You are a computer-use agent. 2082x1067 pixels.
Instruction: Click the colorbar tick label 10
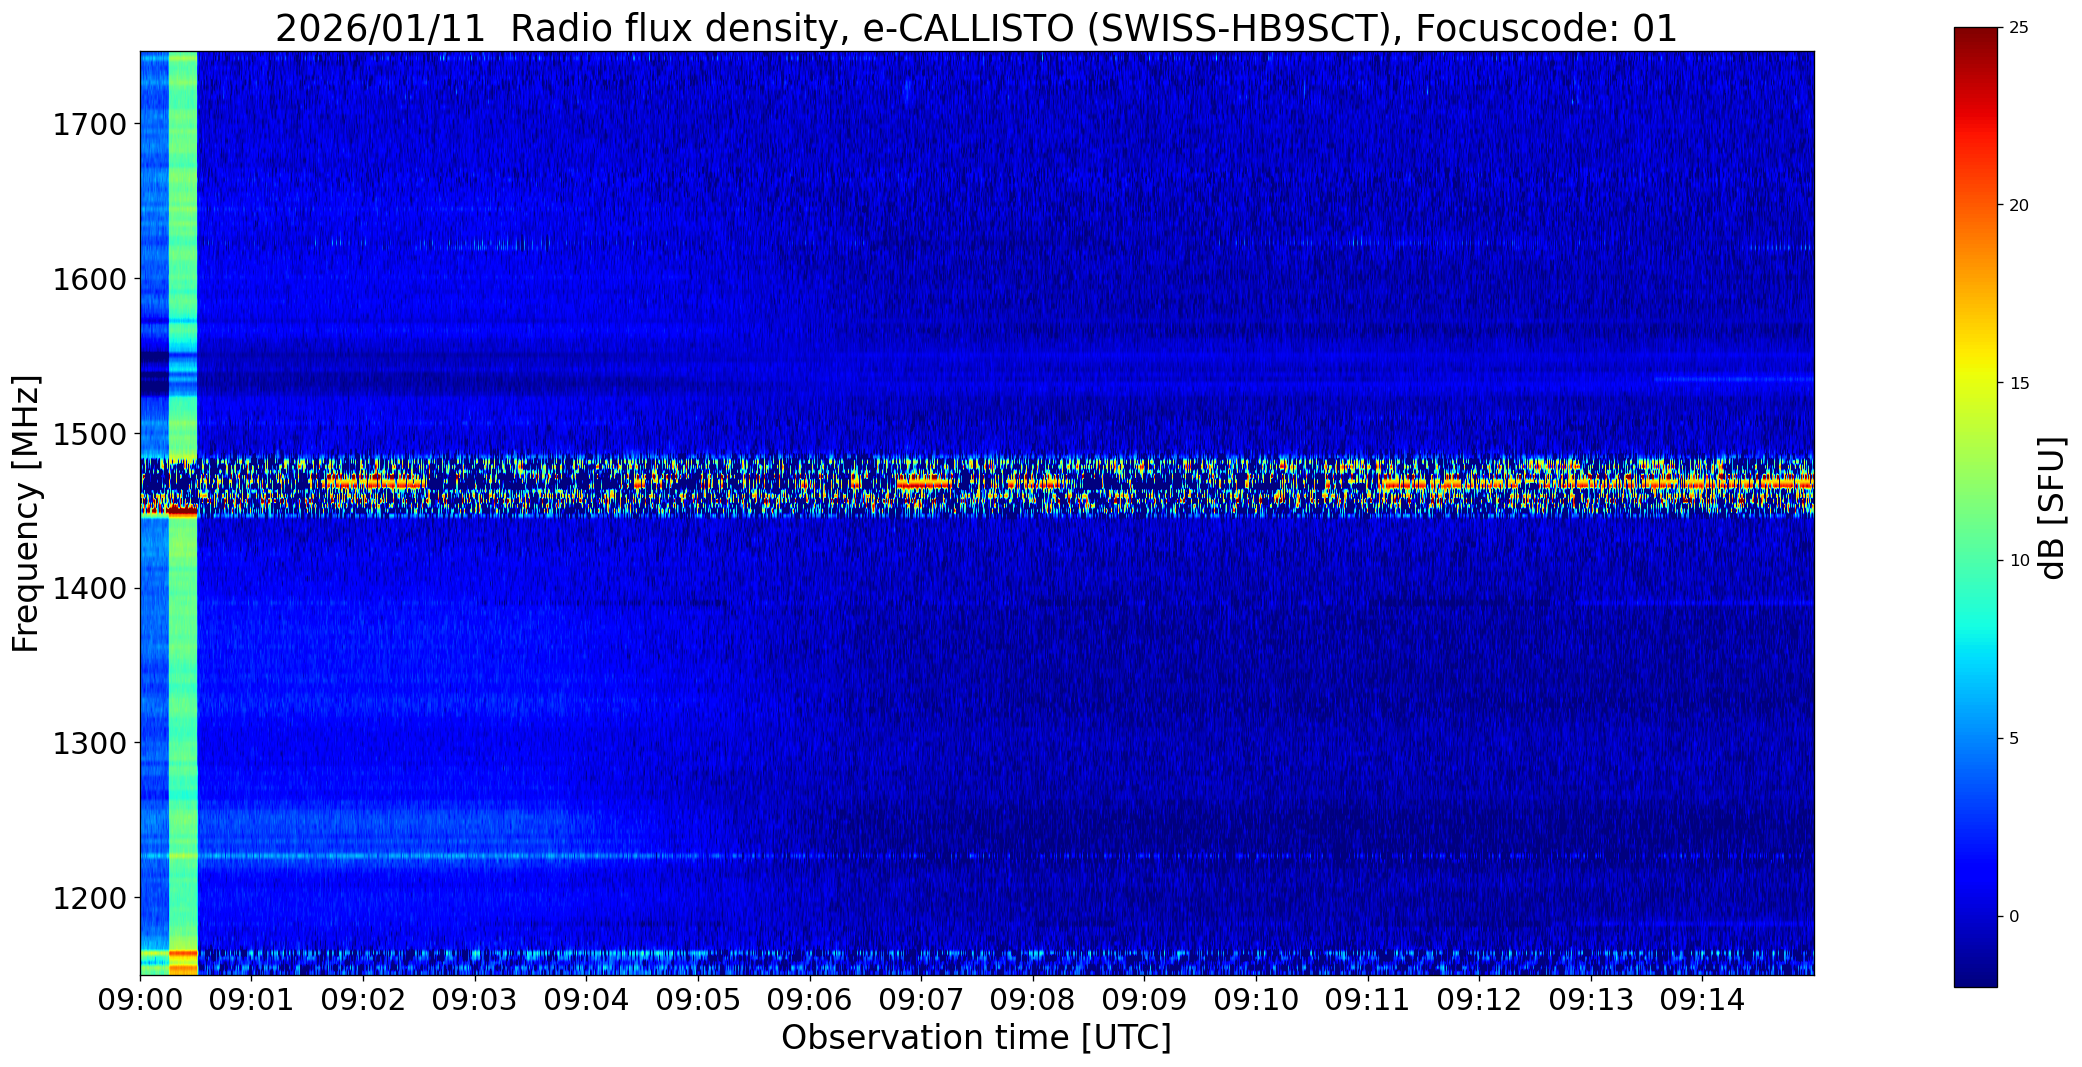click(x=2019, y=561)
